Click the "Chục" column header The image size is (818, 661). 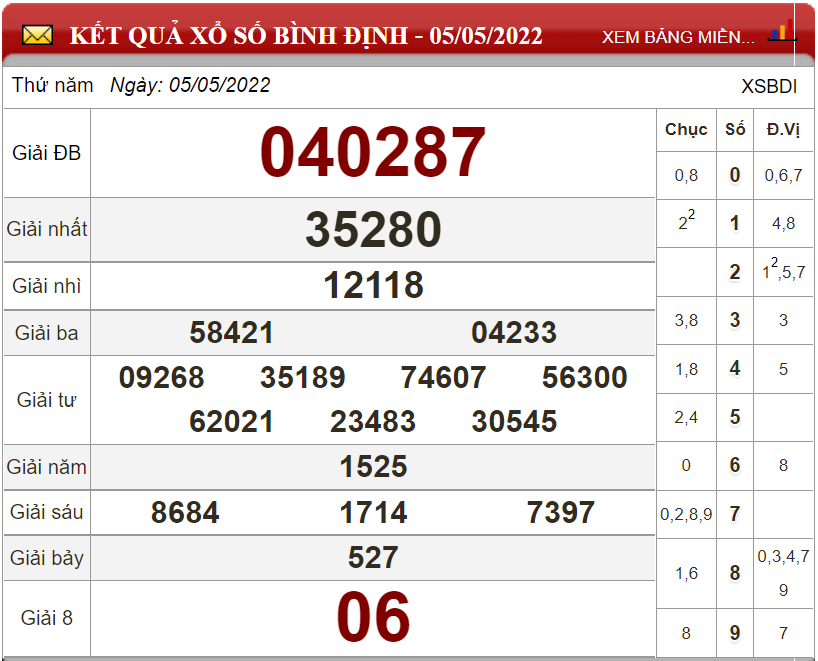[x=686, y=130]
